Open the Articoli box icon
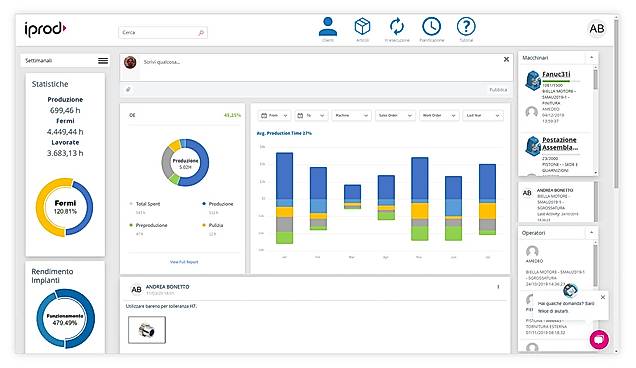The height and width of the screenshot is (368, 636). tap(362, 27)
